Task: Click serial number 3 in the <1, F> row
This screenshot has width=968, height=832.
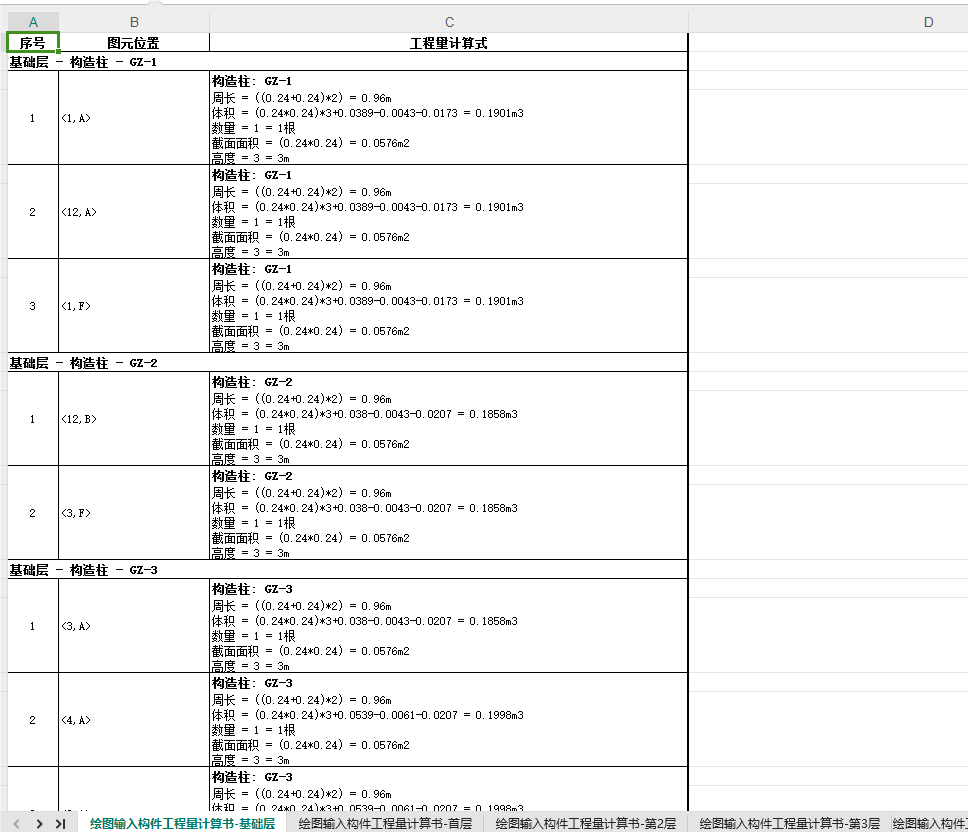Action: [x=33, y=306]
